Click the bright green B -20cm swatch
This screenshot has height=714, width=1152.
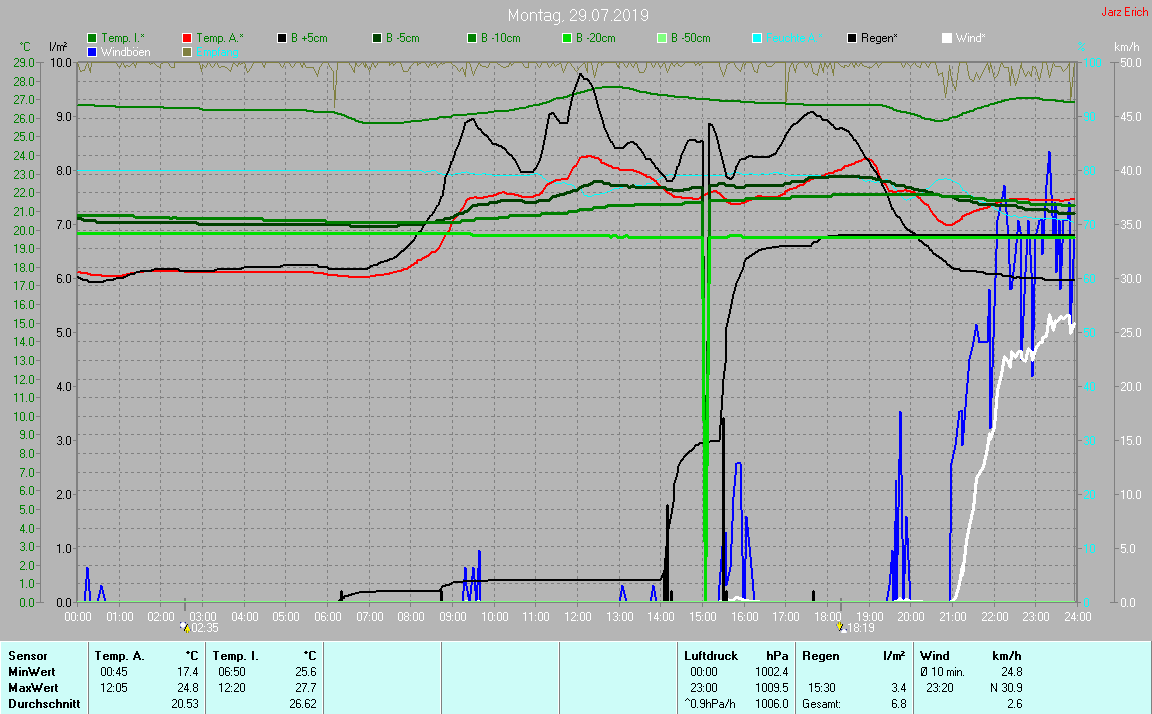coord(566,38)
